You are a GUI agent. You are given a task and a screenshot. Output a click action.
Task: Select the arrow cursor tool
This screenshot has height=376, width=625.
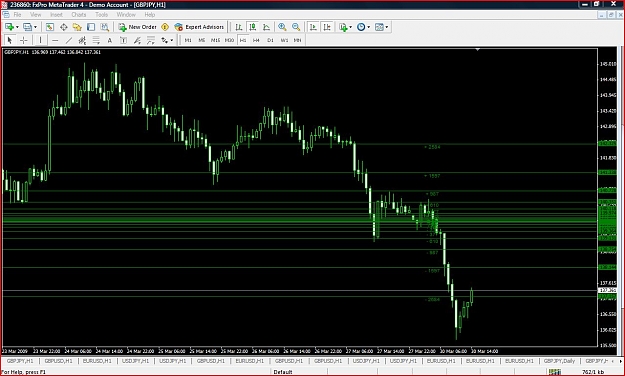point(10,40)
